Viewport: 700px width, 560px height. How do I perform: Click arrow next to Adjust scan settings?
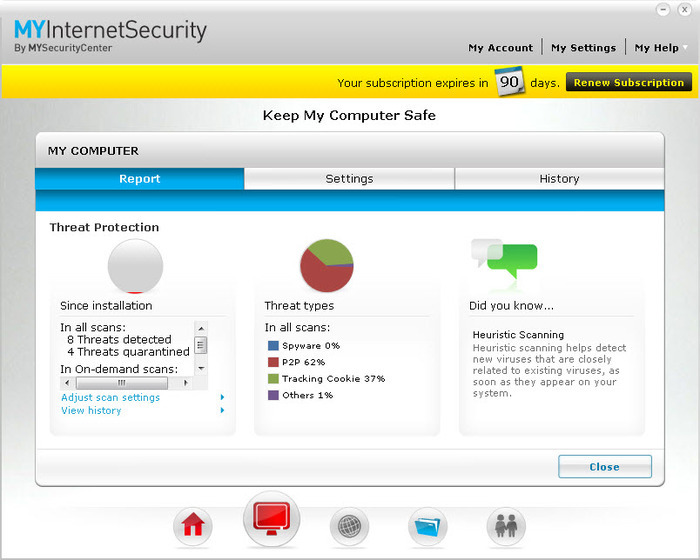click(222, 397)
